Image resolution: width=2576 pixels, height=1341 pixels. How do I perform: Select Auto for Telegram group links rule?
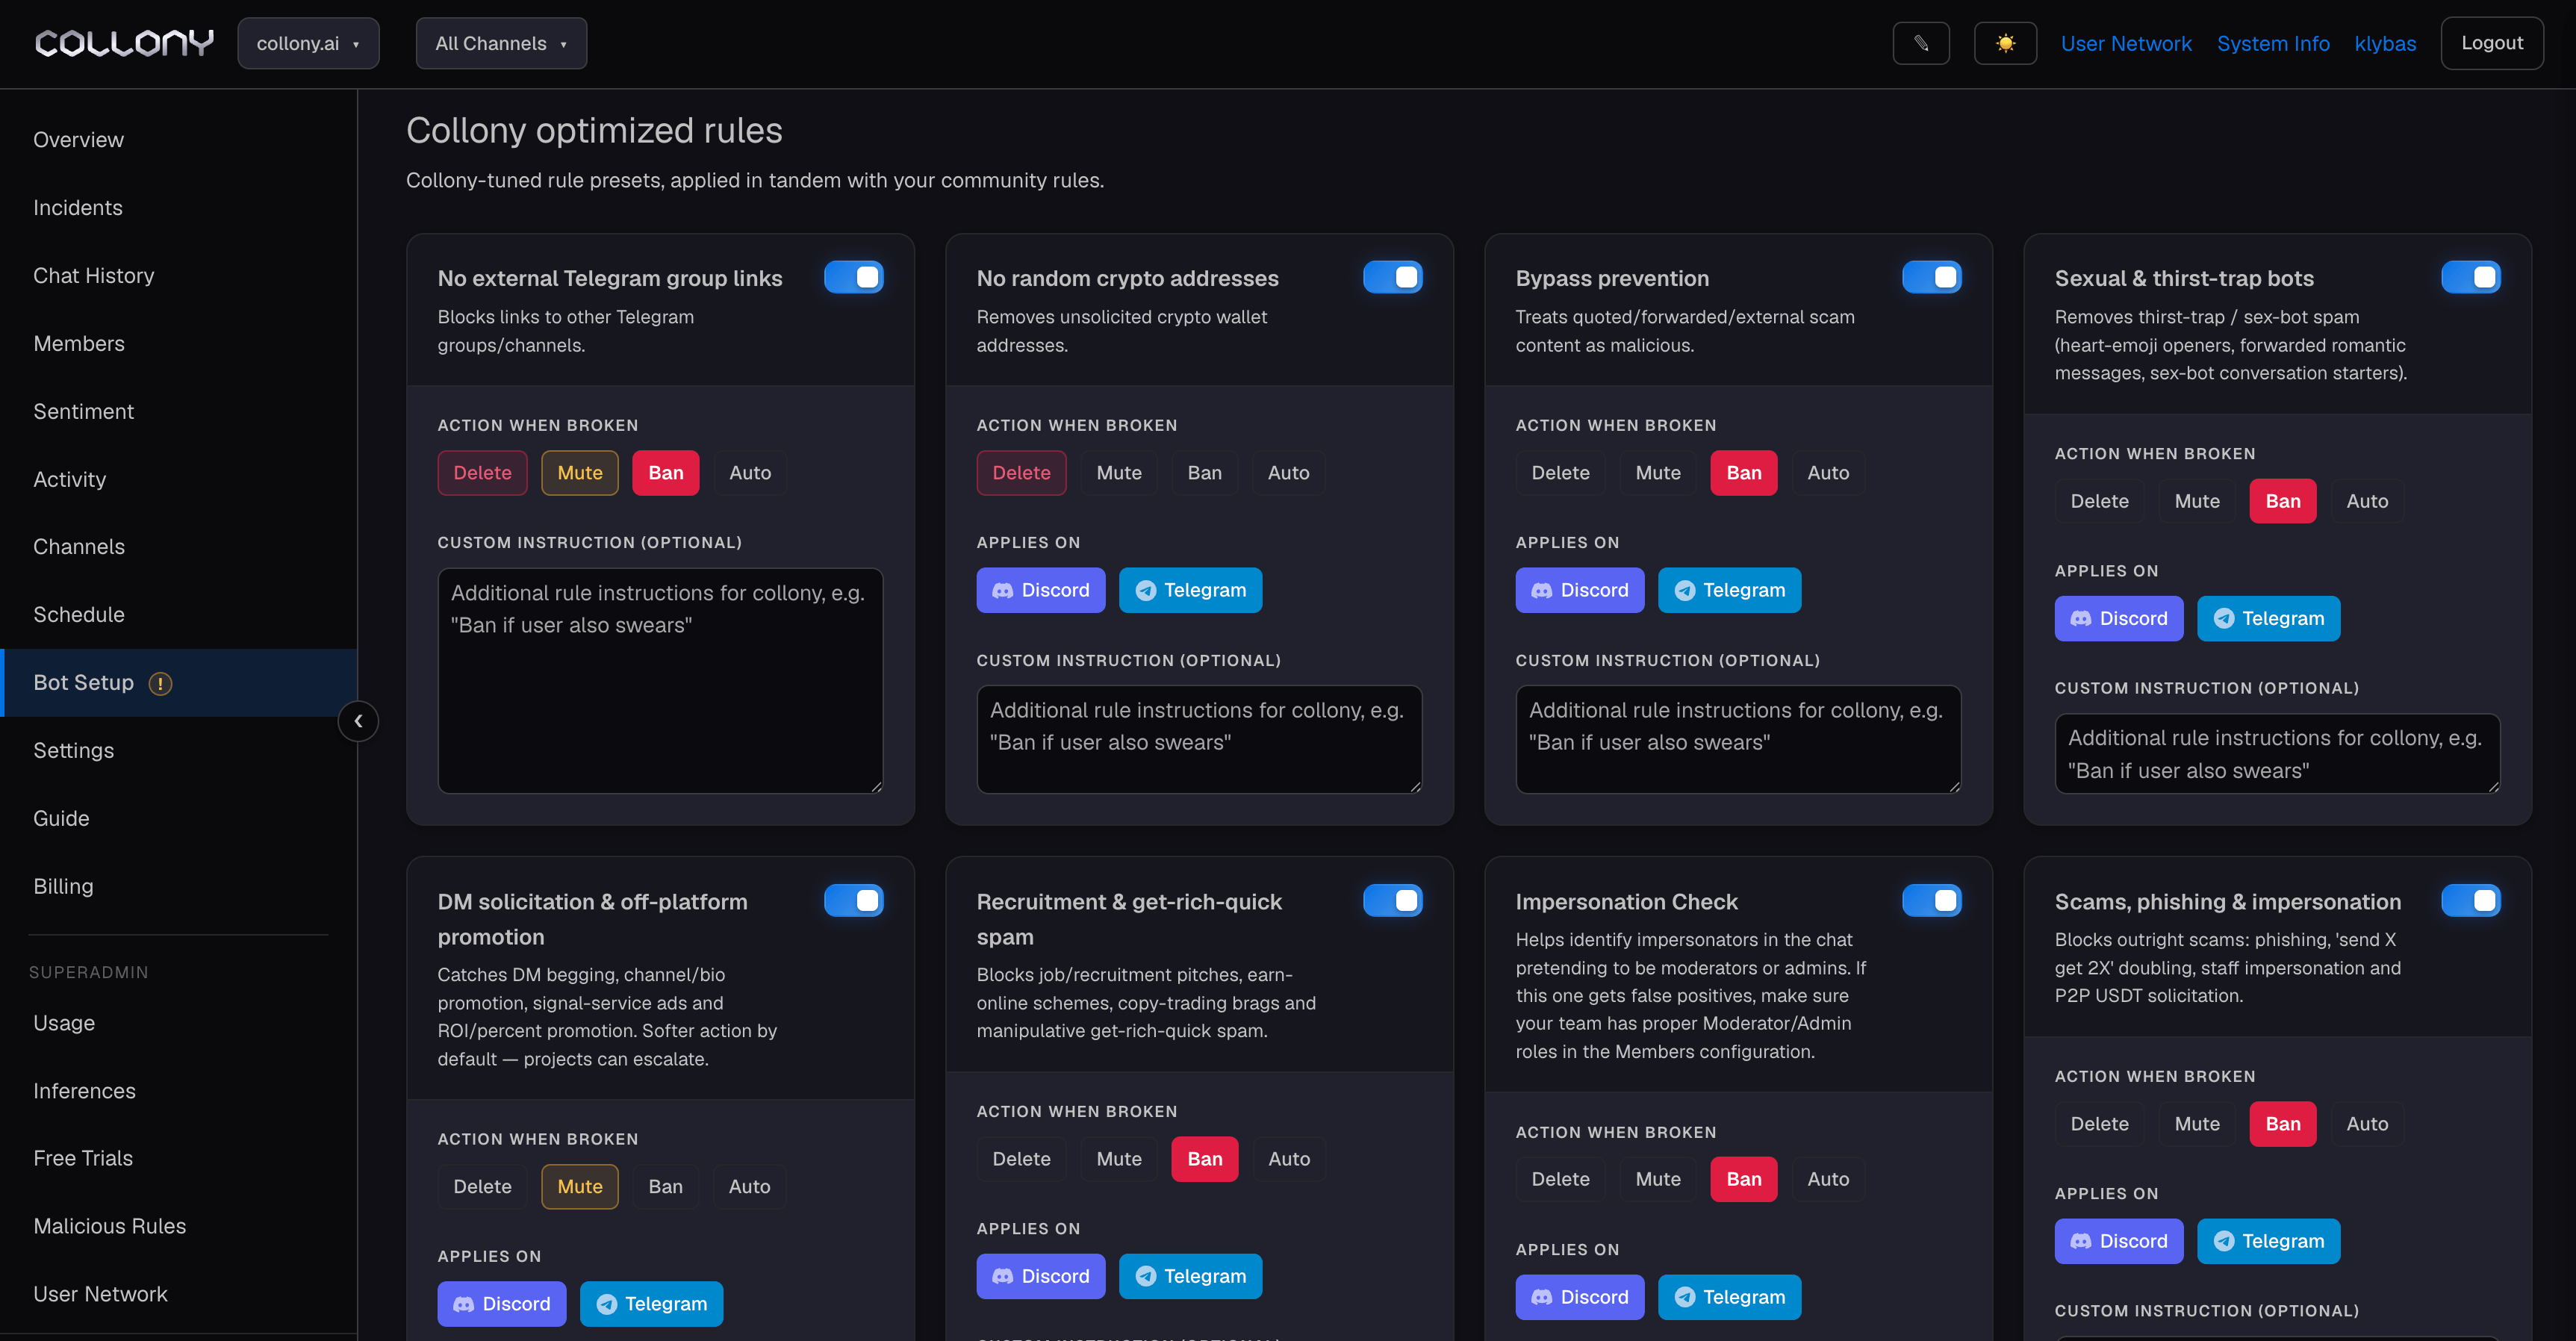[x=750, y=473]
